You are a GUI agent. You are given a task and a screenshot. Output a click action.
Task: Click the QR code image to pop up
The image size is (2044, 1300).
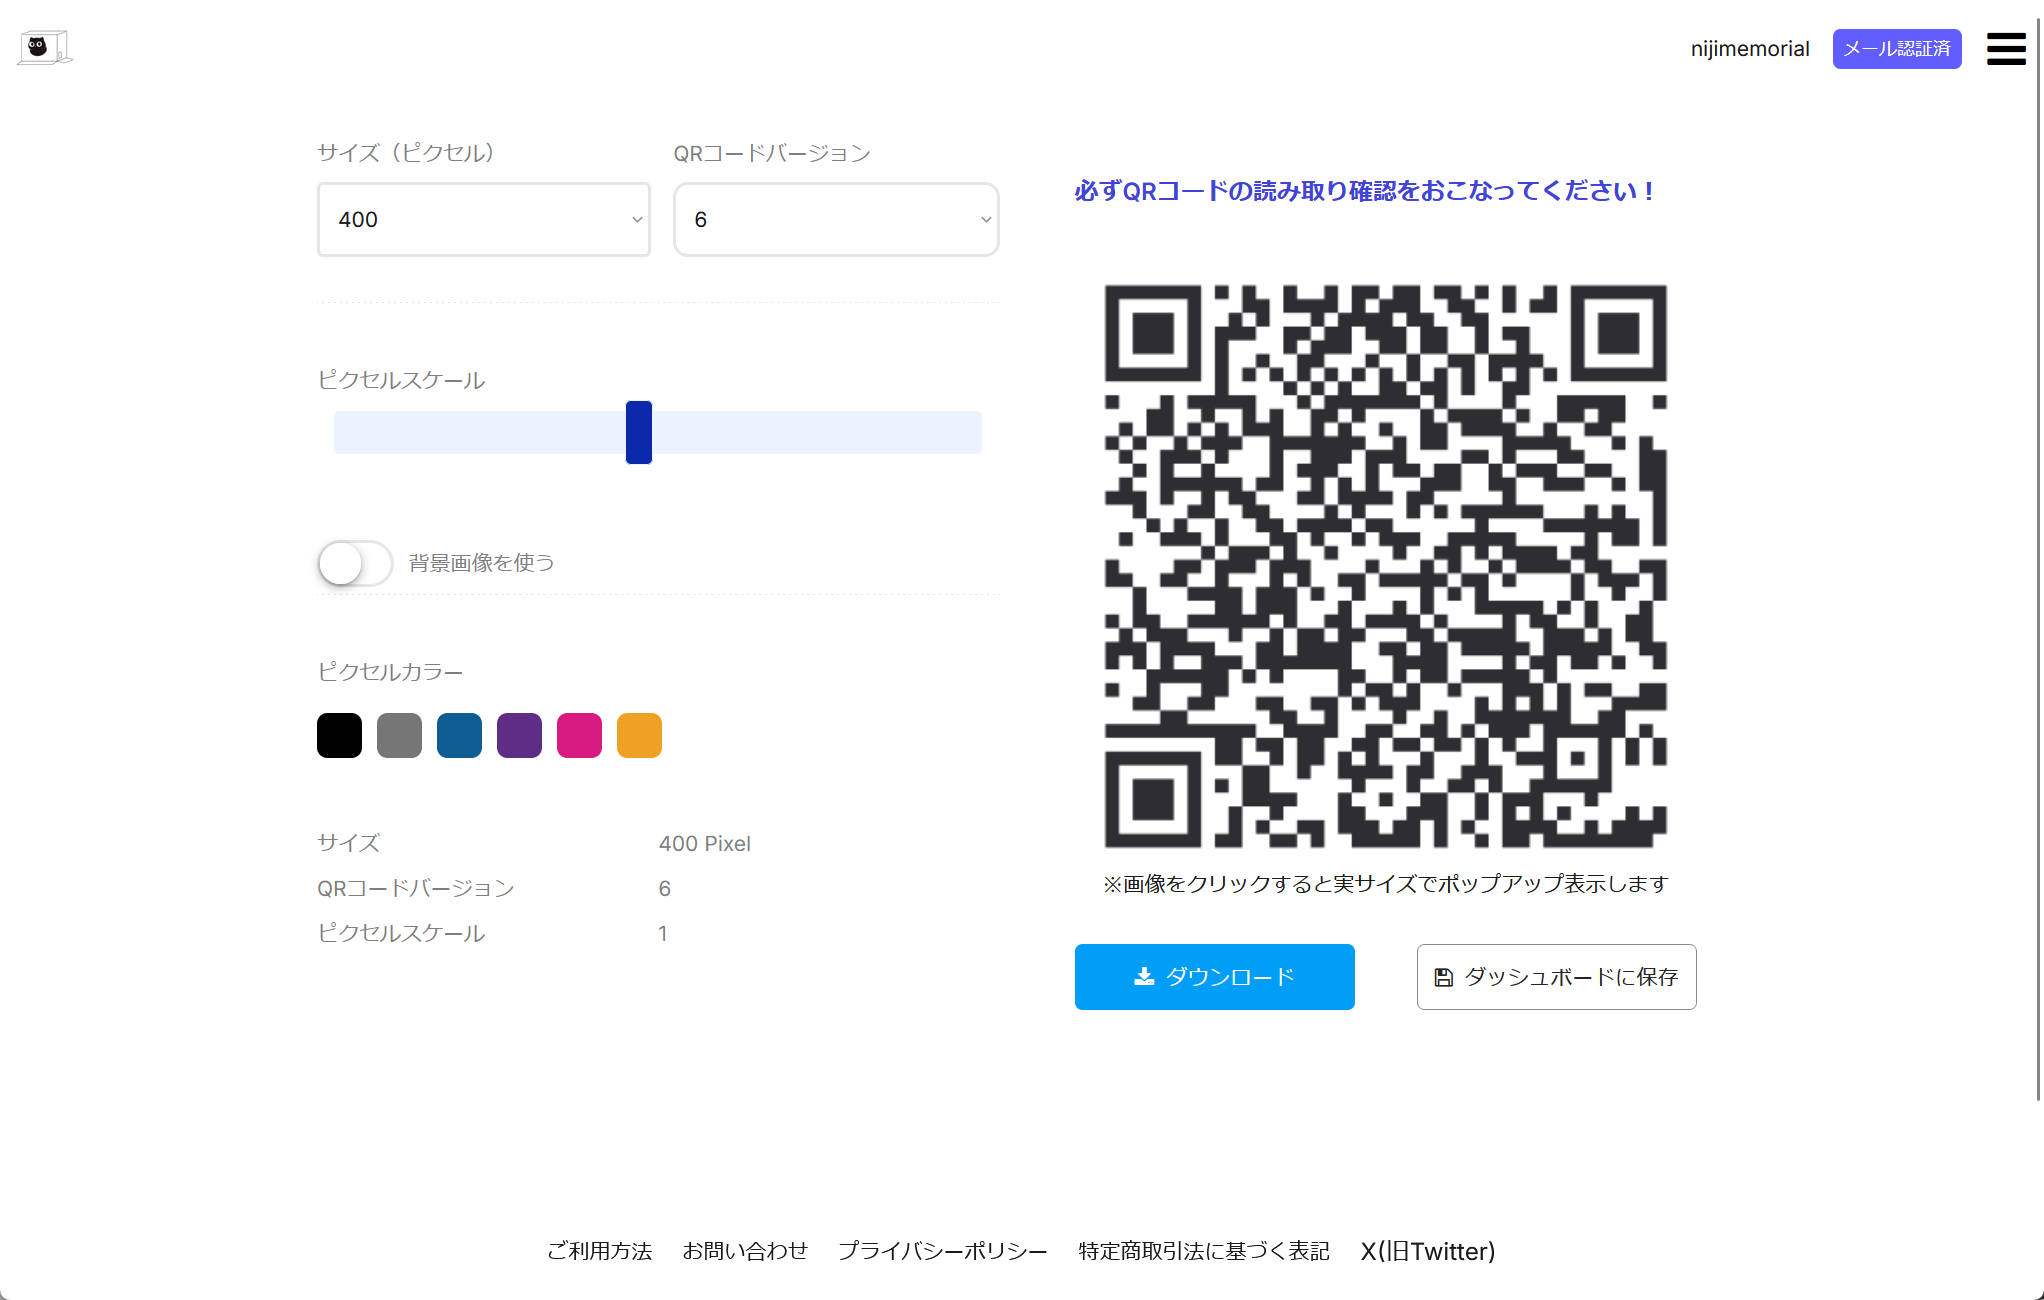coord(1385,566)
